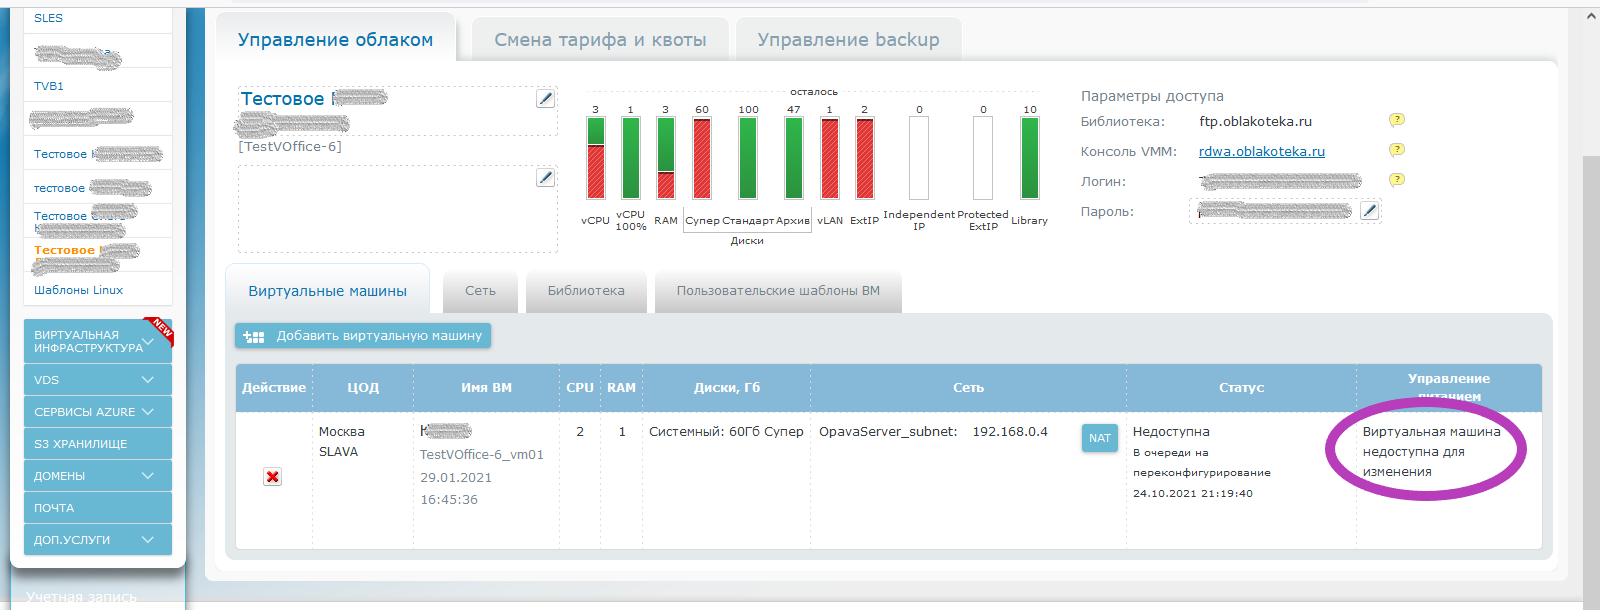Image resolution: width=1600 pixels, height=610 pixels.
Task: Click the NAT badge in network column
Action: 1099,438
